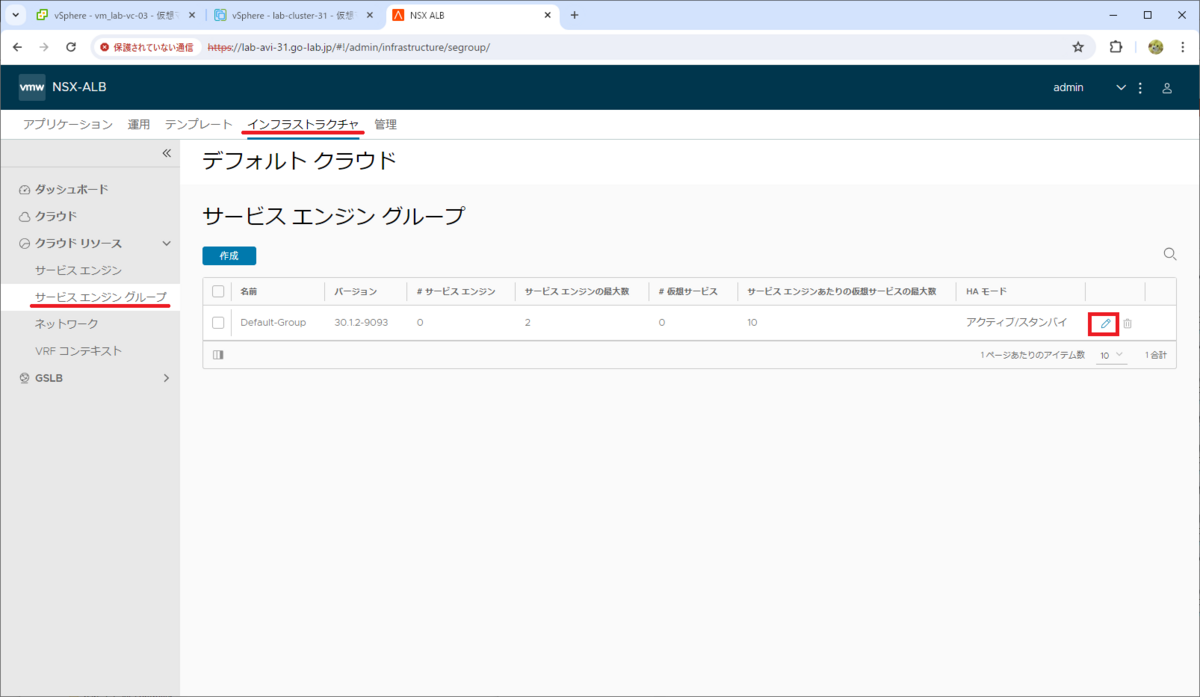The height and width of the screenshot is (697, 1200).
Task: Open the browser extensions puzzle icon
Action: (x=1117, y=47)
